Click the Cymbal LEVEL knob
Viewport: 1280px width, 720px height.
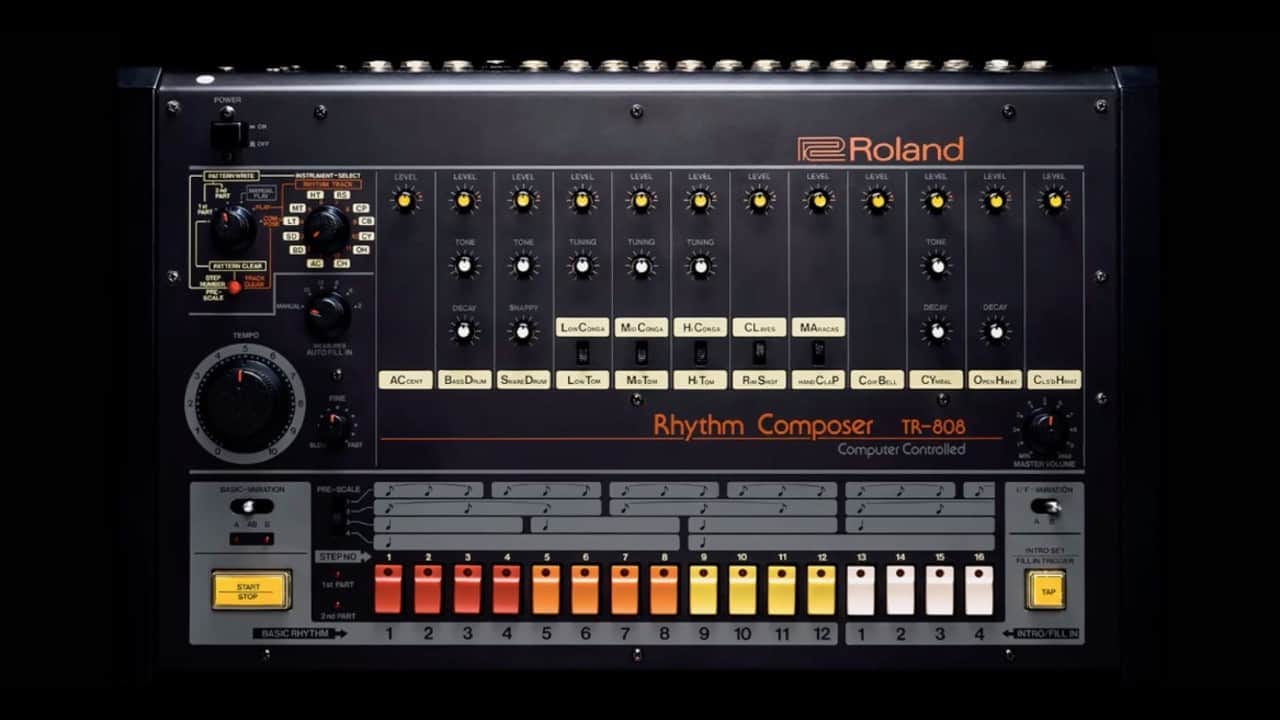click(936, 201)
